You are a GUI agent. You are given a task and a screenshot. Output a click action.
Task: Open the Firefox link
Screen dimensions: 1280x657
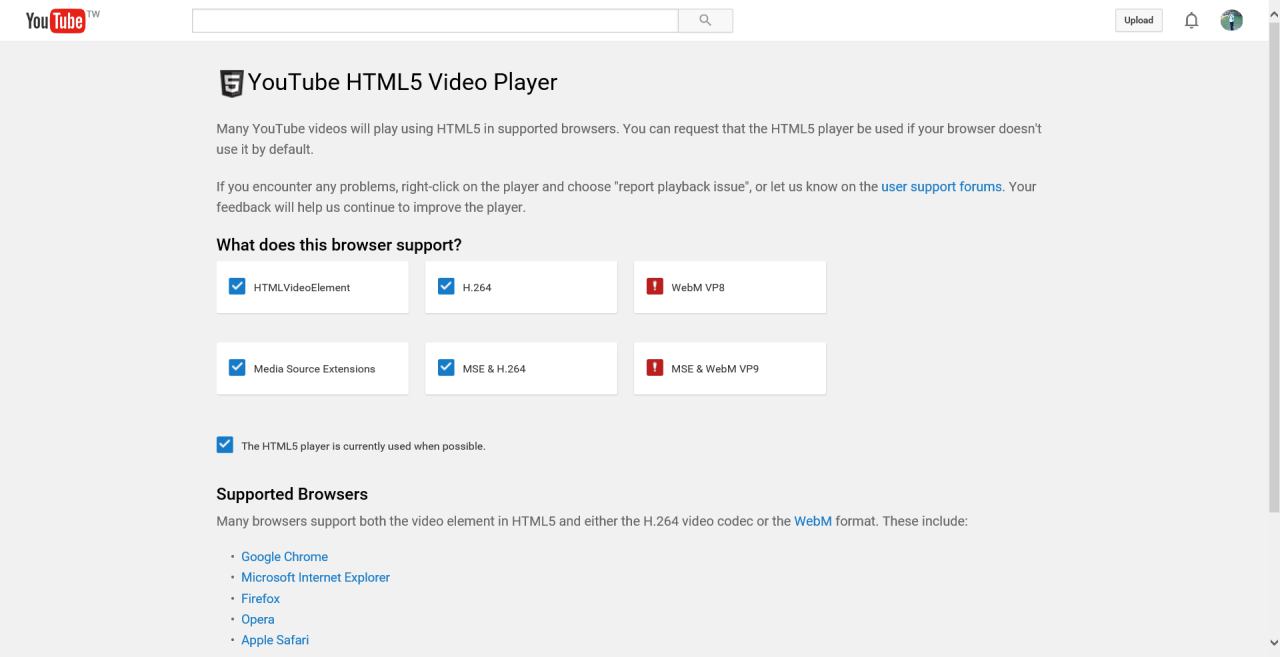coord(260,599)
